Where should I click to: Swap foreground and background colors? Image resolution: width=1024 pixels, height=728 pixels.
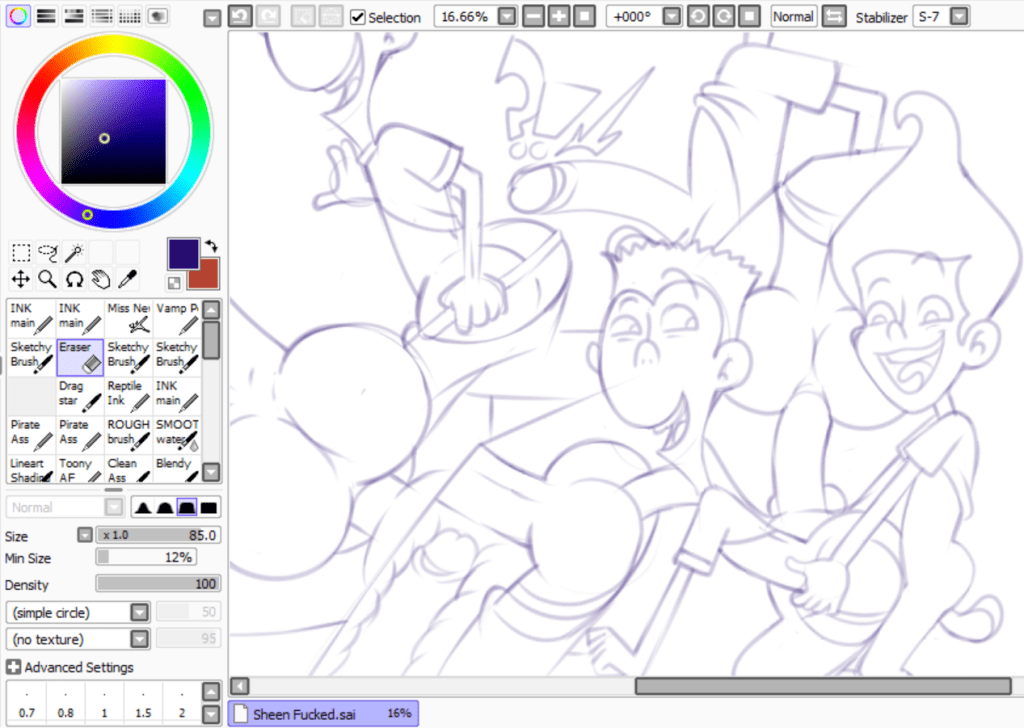(210, 243)
